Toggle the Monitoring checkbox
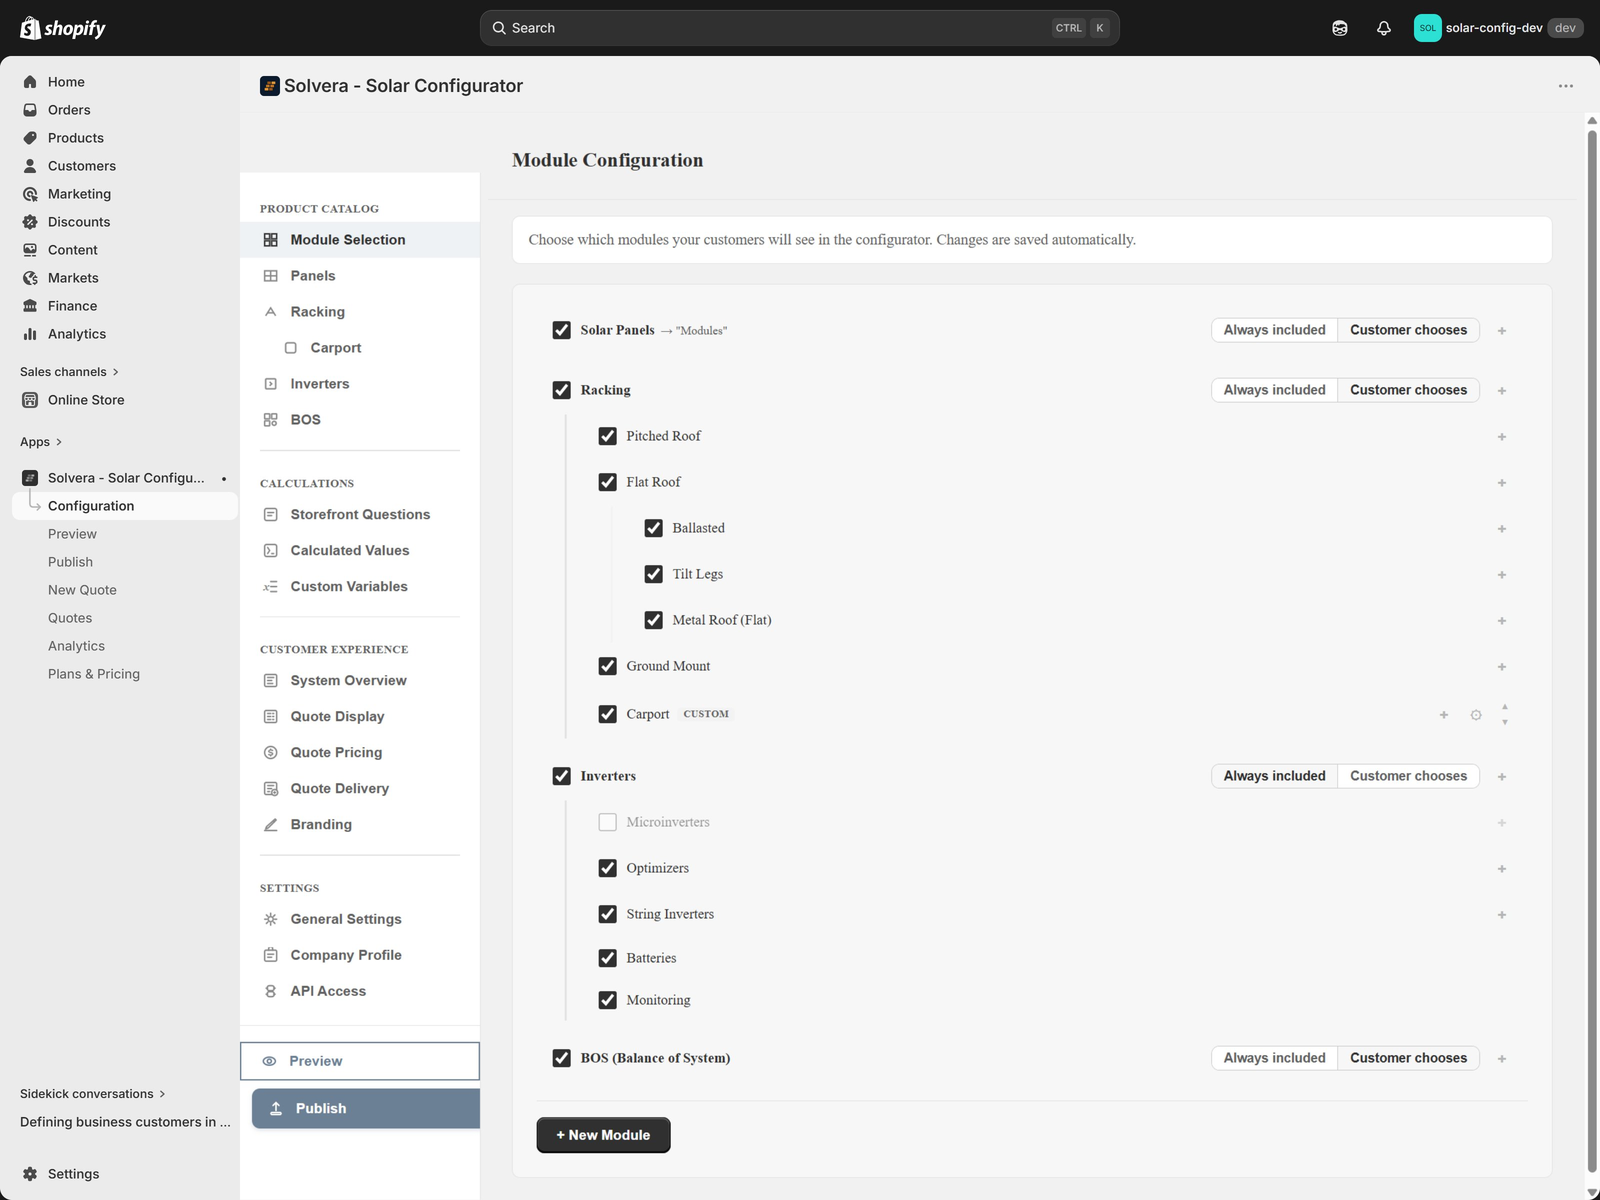The height and width of the screenshot is (1200, 1600). (x=608, y=1000)
